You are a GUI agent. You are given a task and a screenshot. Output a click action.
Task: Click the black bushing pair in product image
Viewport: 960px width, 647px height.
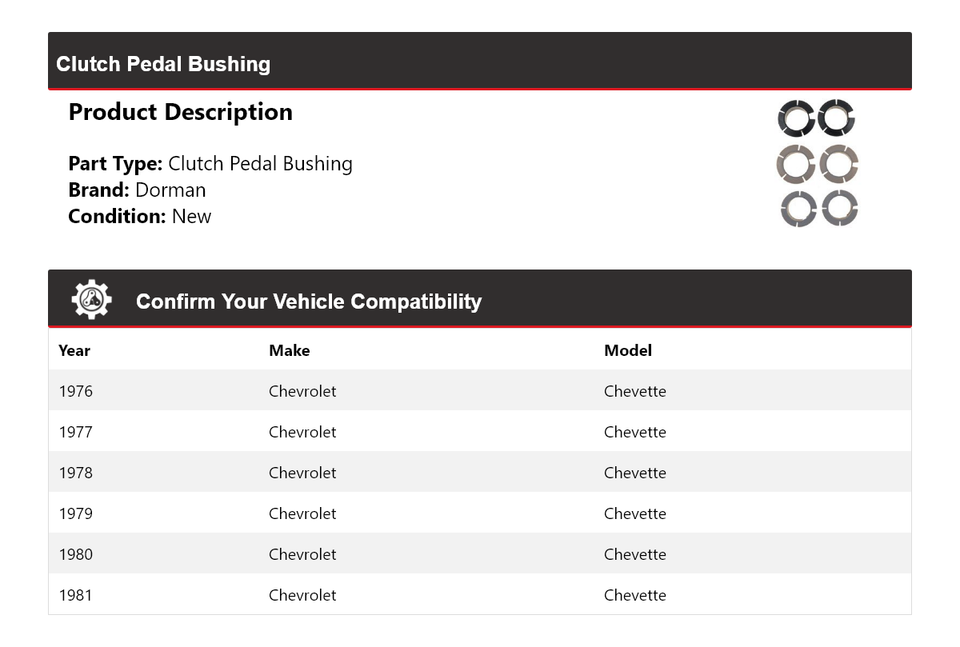tap(817, 118)
